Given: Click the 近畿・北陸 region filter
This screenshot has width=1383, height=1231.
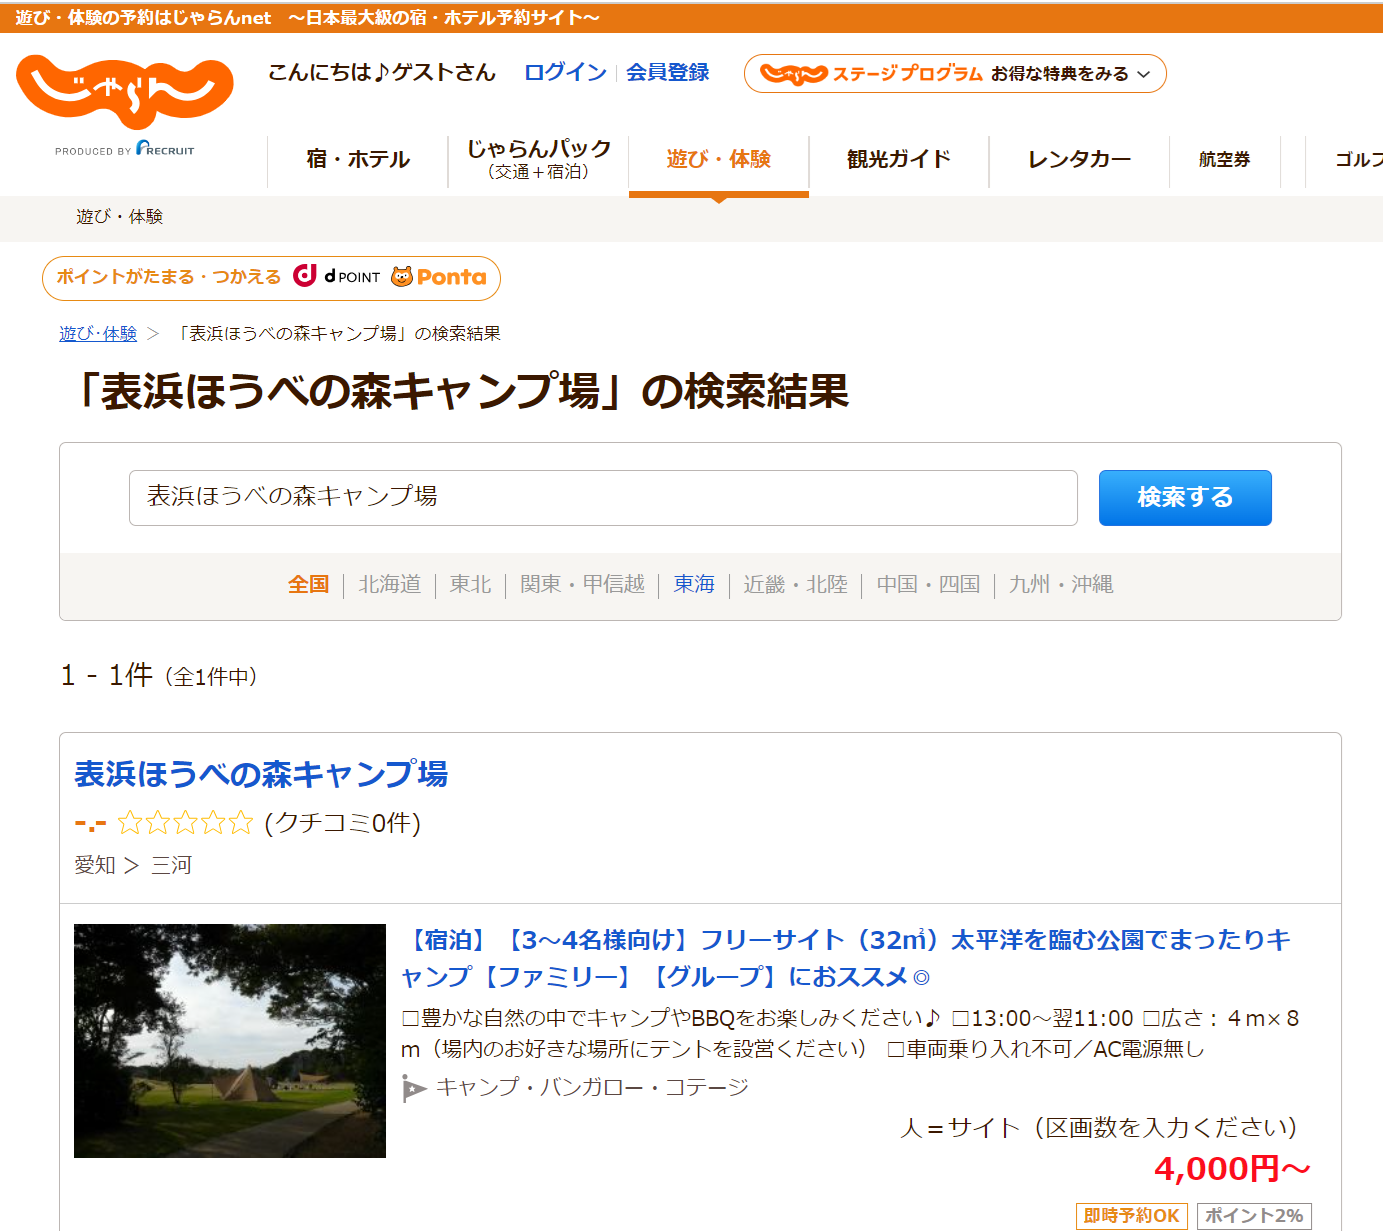Looking at the screenshot, I should click(795, 584).
